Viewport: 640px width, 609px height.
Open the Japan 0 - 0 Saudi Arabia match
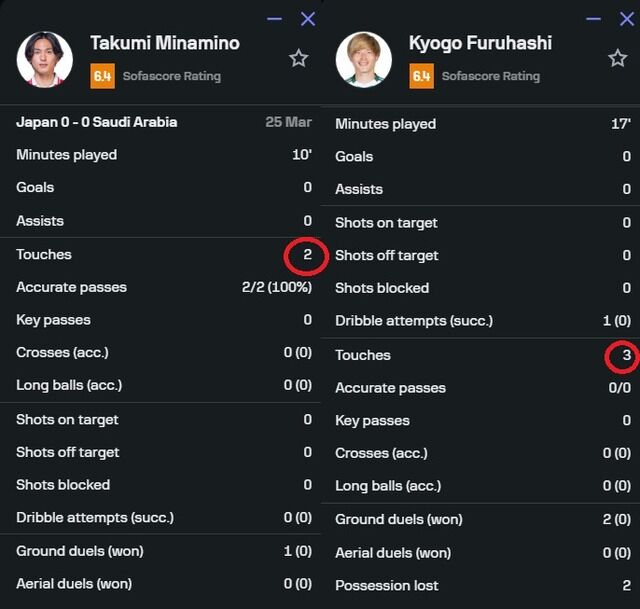tap(97, 122)
